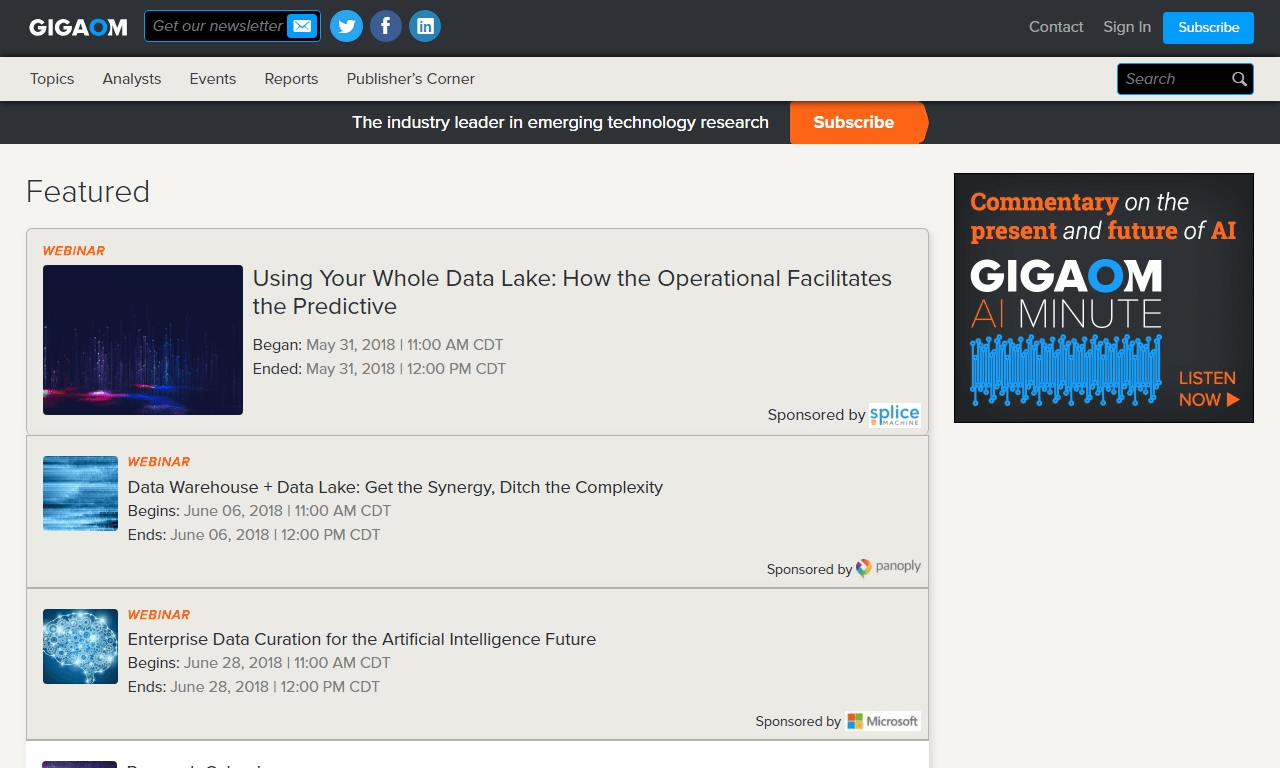Open the Analysts menu

tap(132, 79)
